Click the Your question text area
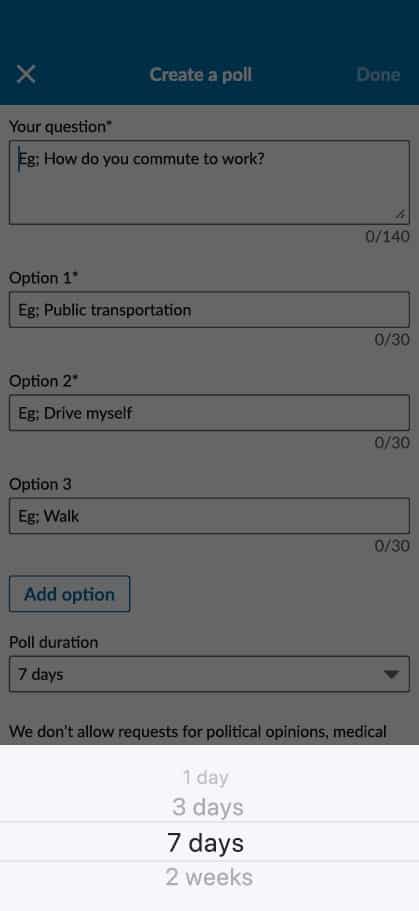The image size is (419, 911). [209, 182]
